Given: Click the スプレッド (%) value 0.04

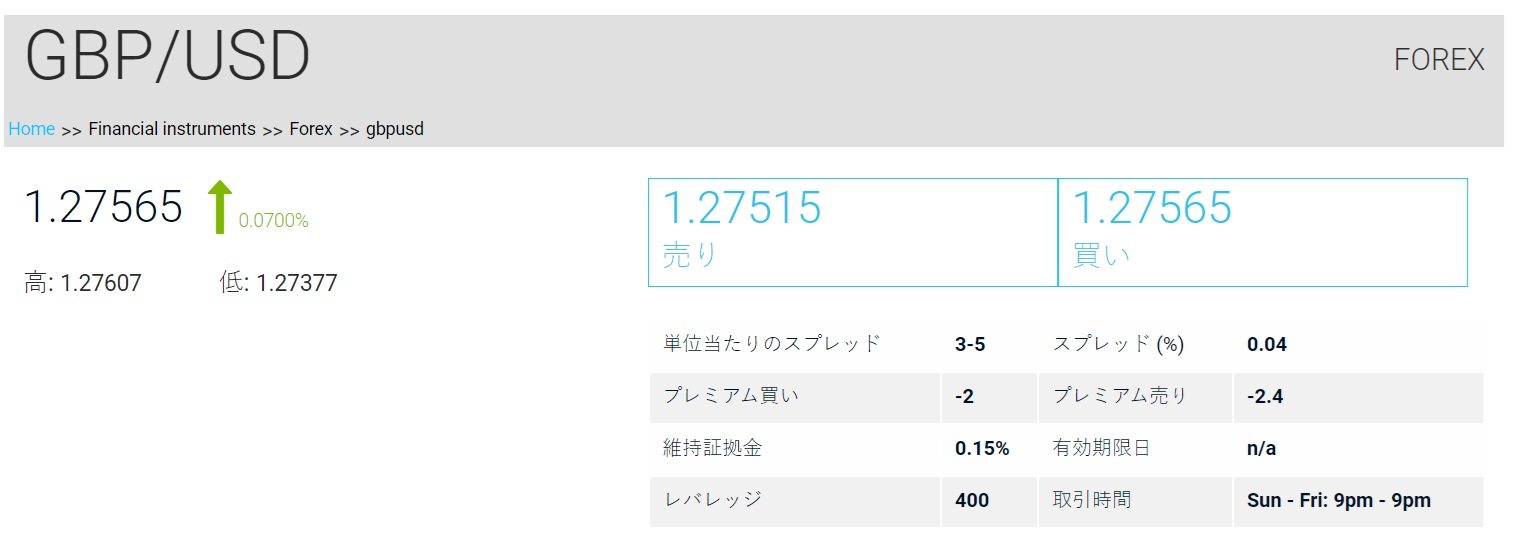Looking at the screenshot, I should tap(1267, 345).
